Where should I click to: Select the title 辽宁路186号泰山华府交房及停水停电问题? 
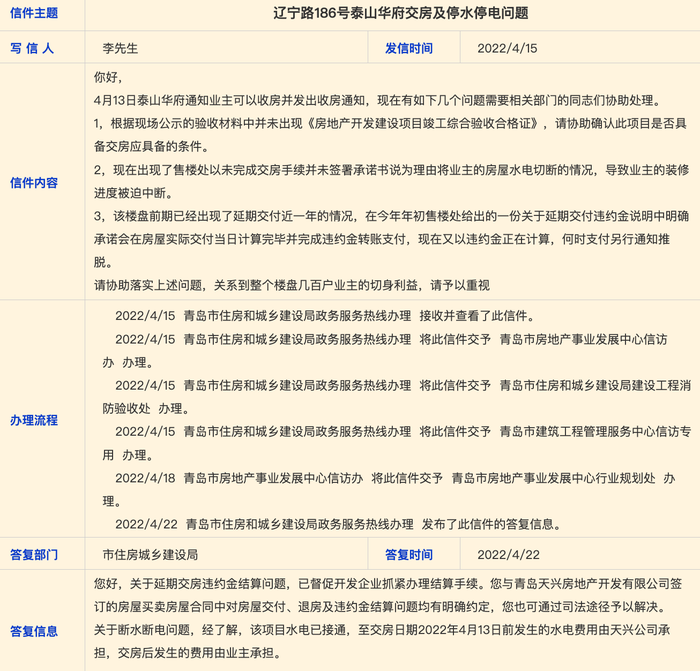[400, 13]
